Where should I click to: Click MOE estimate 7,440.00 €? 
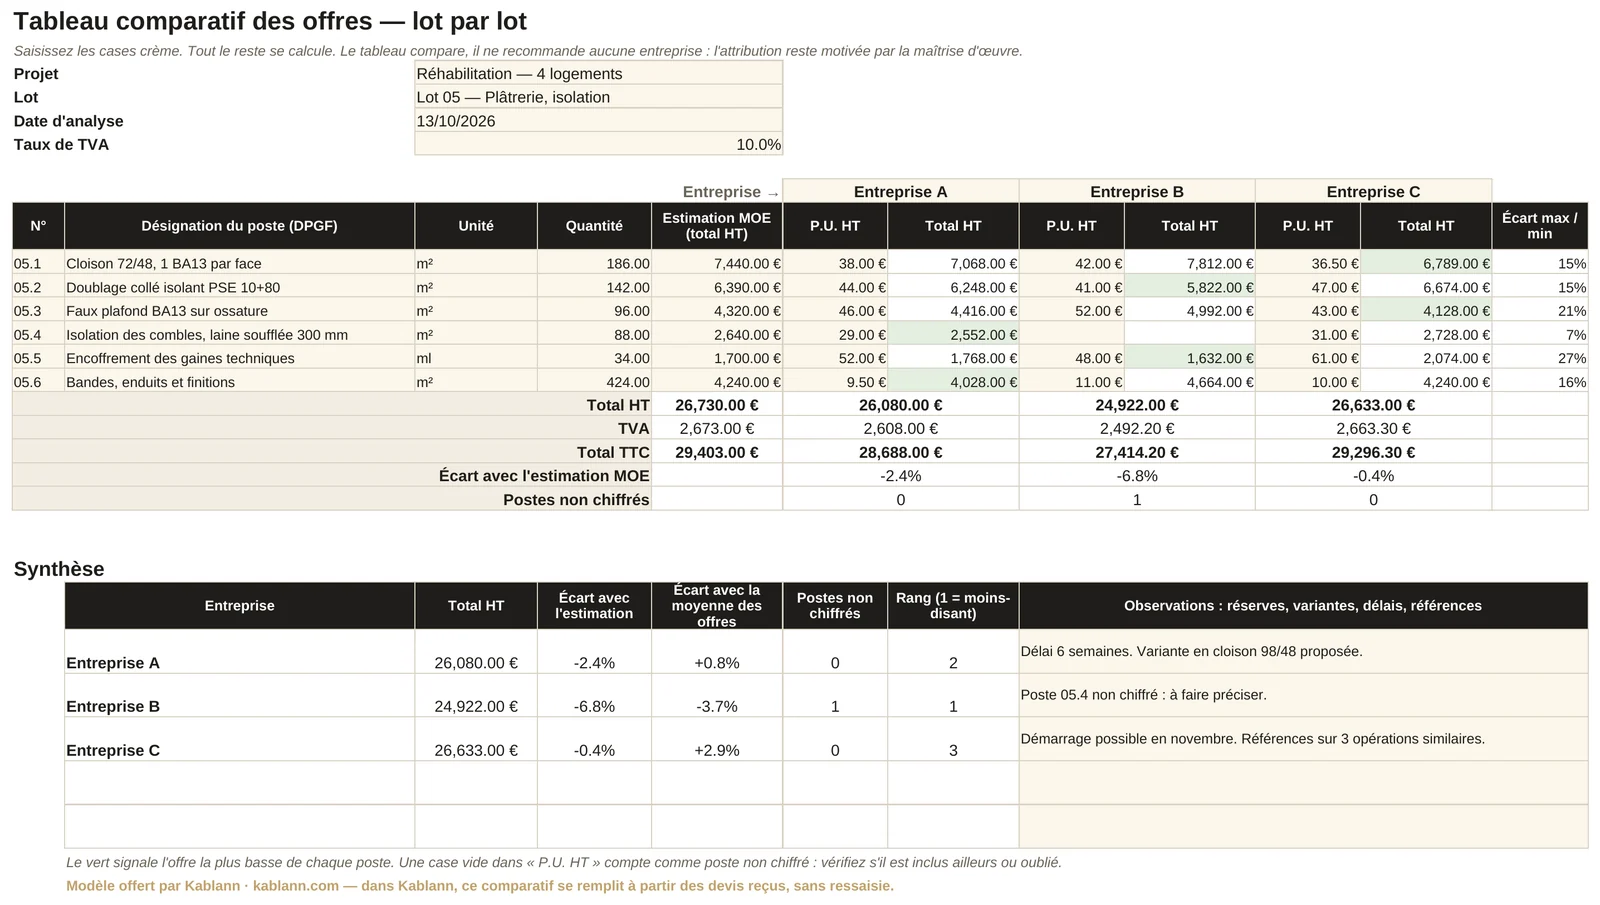717,263
